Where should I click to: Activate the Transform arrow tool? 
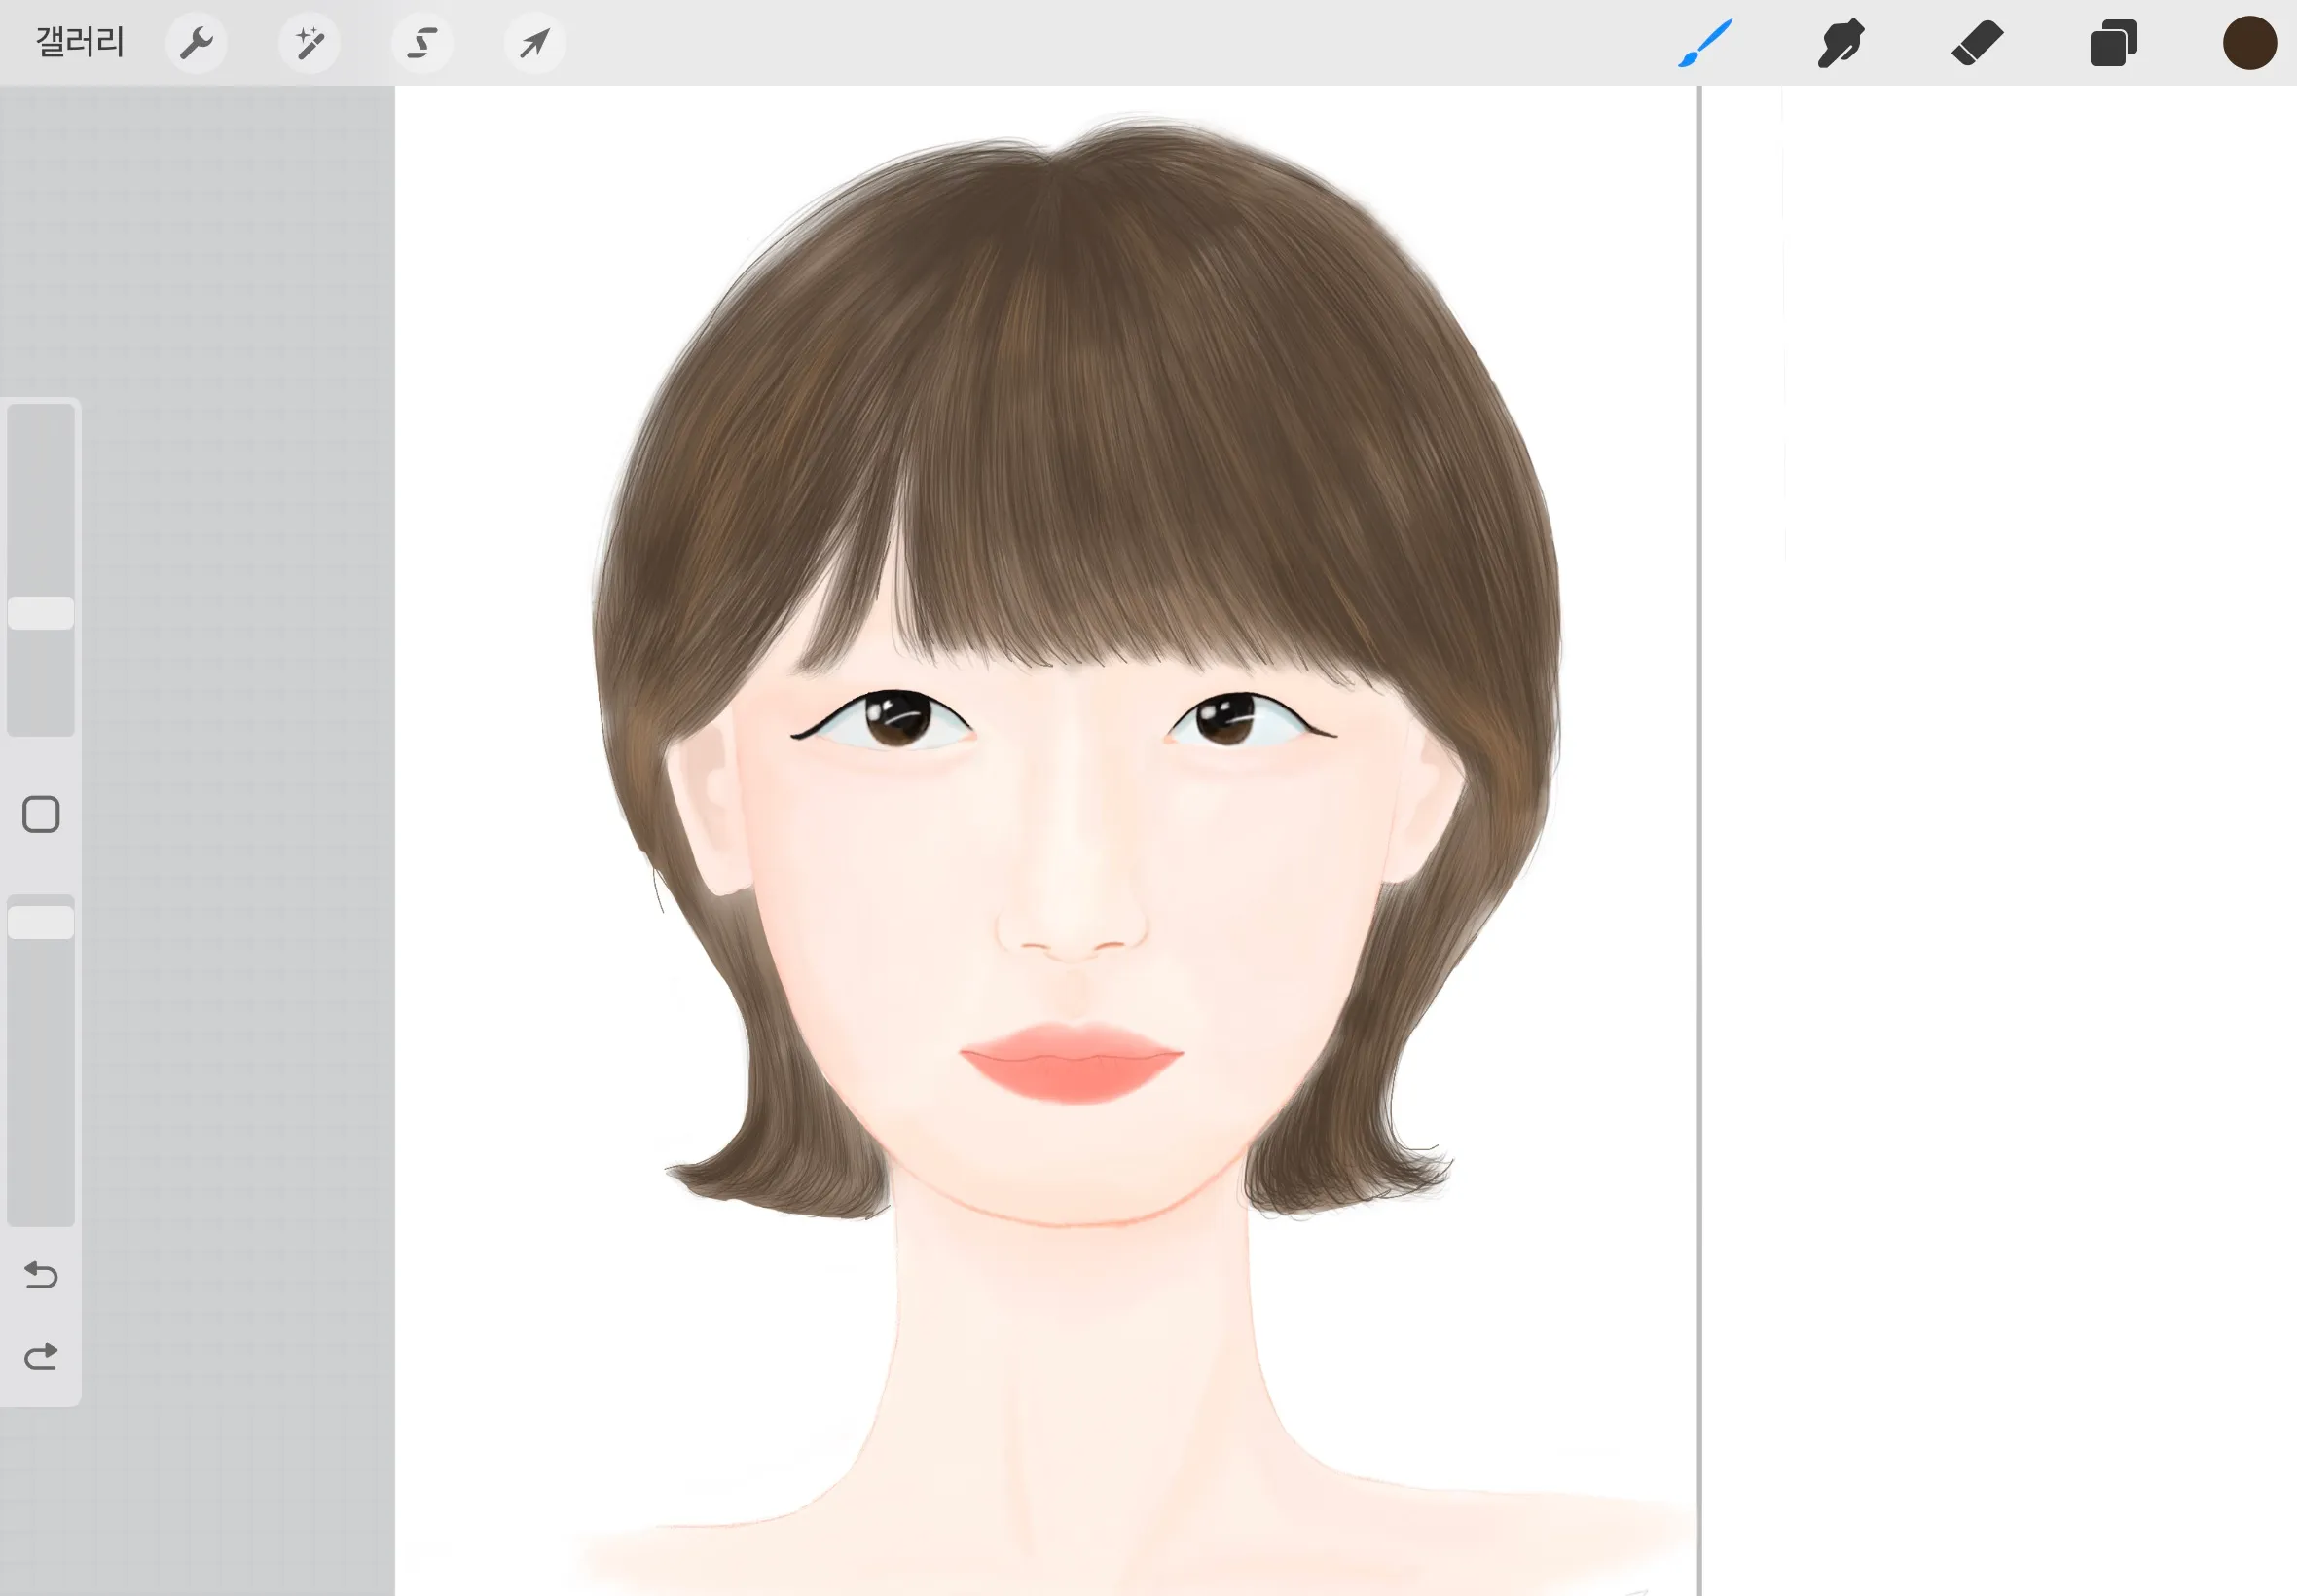(535, 43)
